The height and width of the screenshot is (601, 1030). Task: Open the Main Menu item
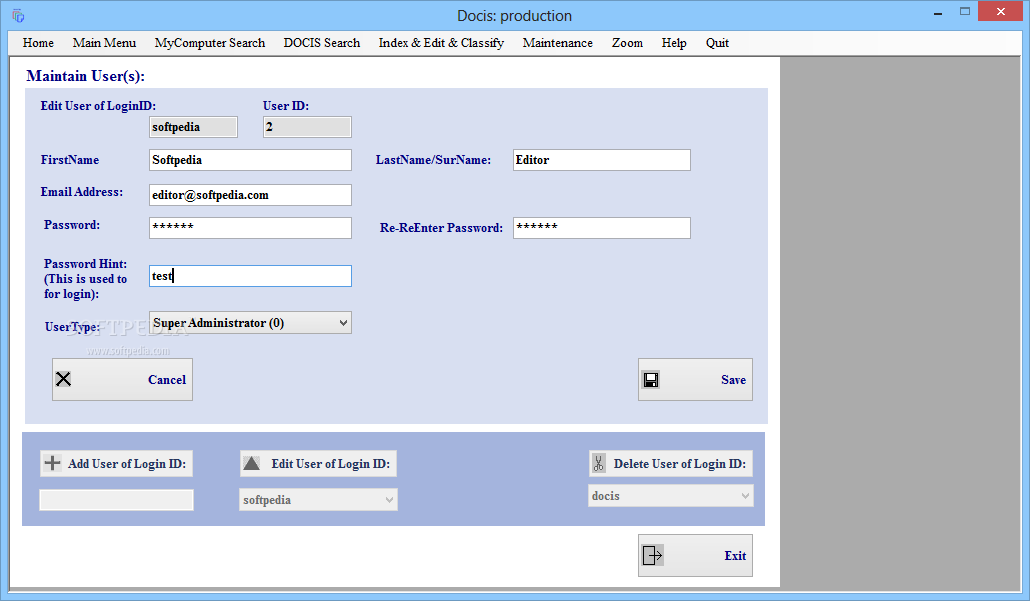pyautogui.click(x=104, y=43)
